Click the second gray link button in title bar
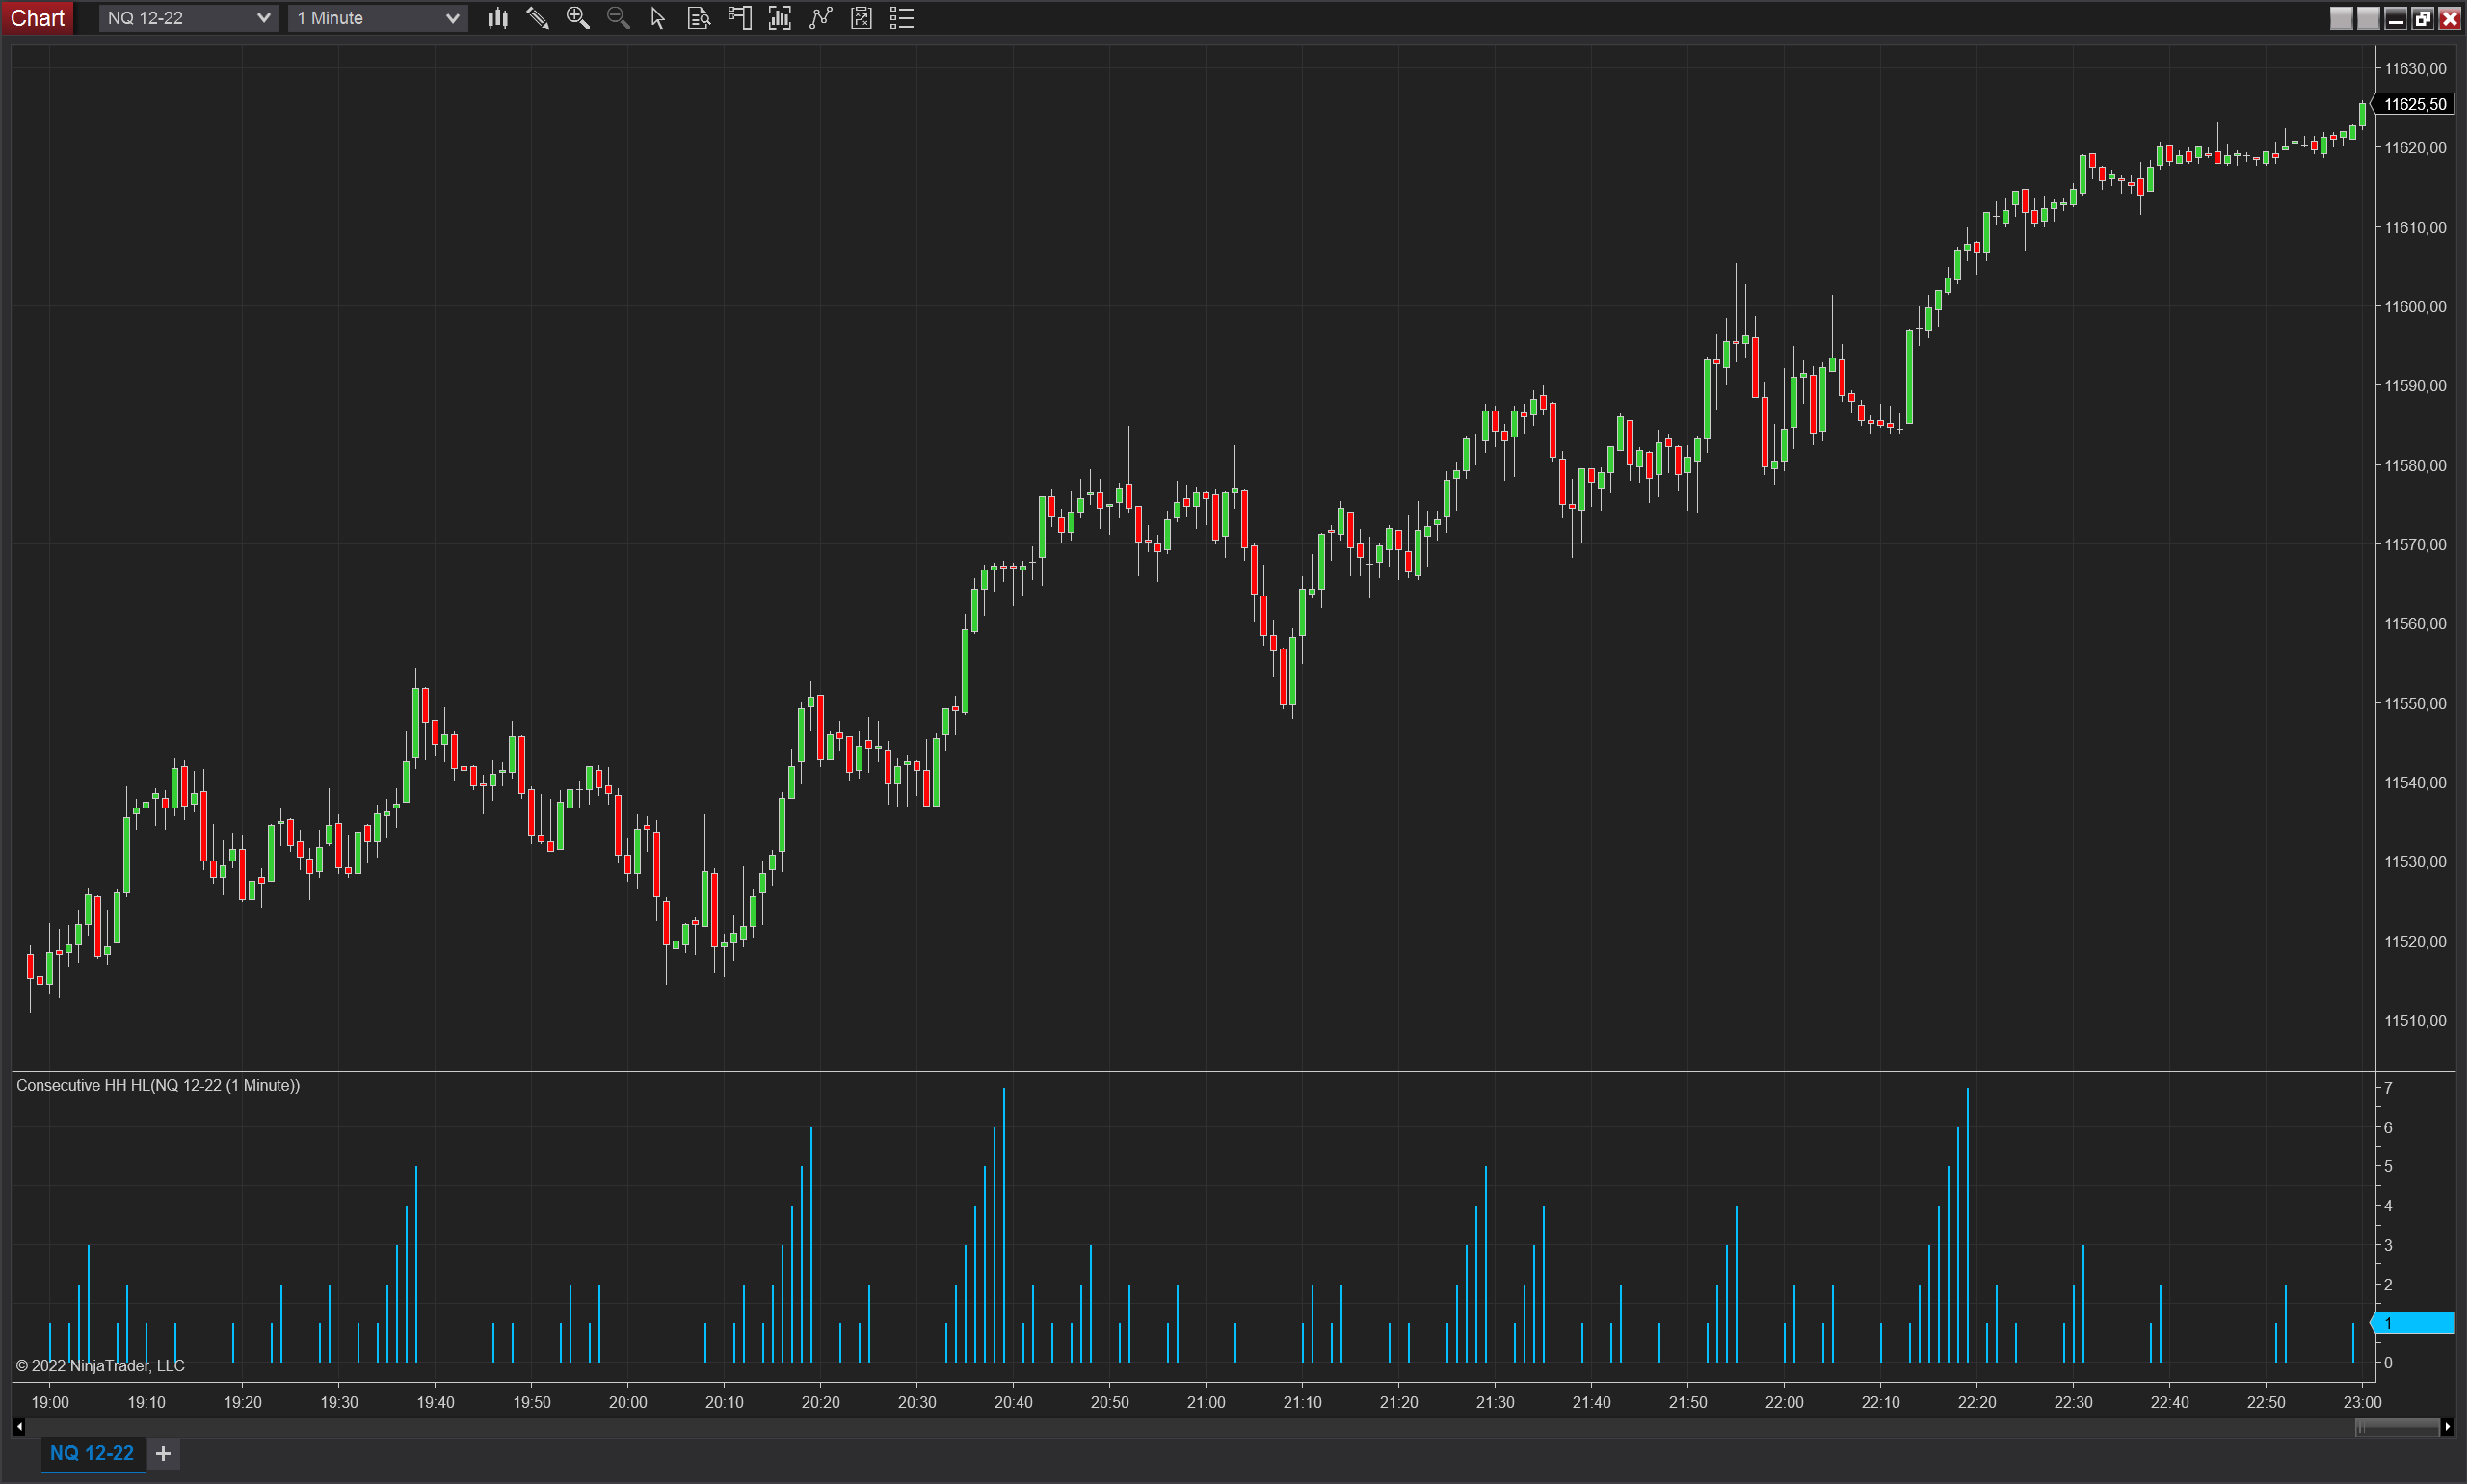 click(2368, 18)
